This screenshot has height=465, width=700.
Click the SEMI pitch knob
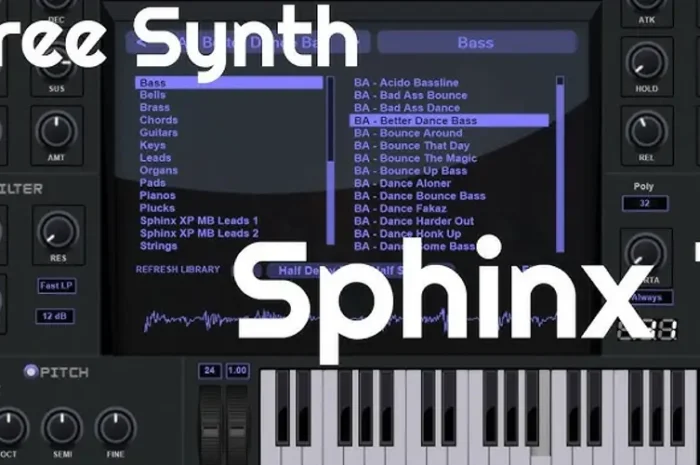pos(62,428)
